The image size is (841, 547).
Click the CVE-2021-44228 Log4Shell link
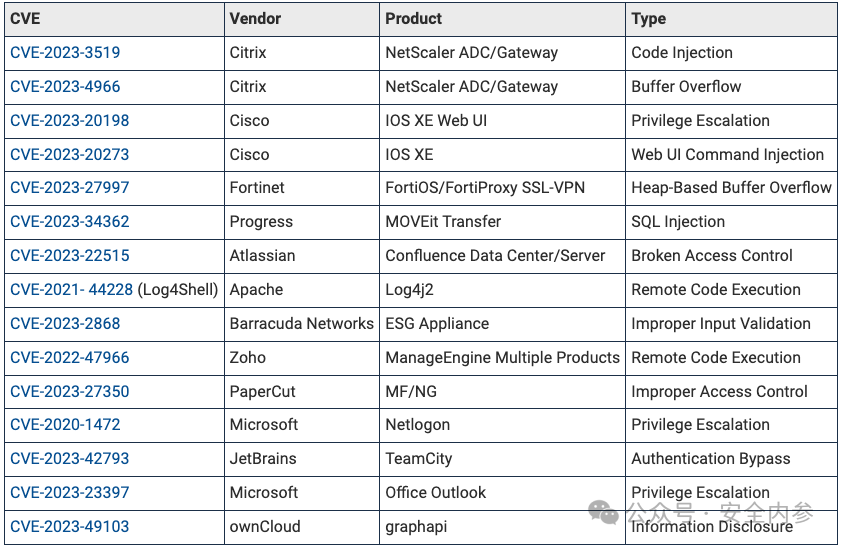tap(71, 290)
